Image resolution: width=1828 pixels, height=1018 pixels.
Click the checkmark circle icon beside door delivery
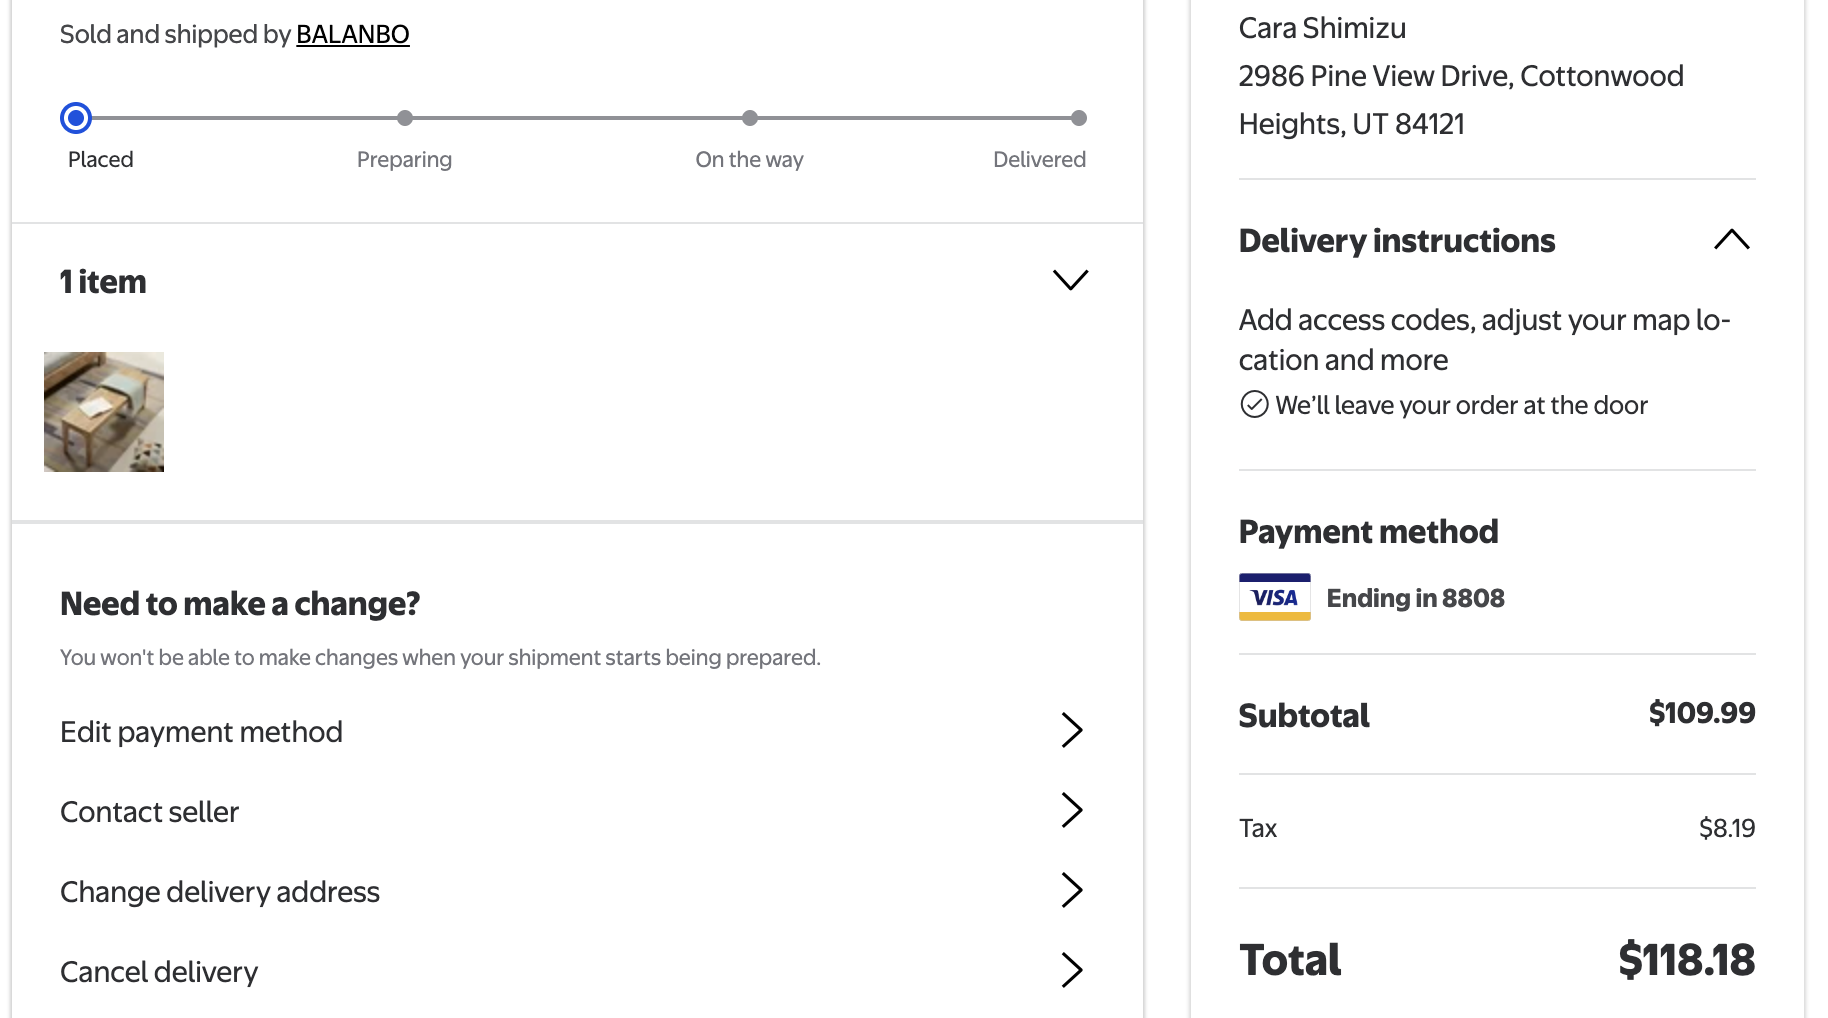click(x=1254, y=404)
